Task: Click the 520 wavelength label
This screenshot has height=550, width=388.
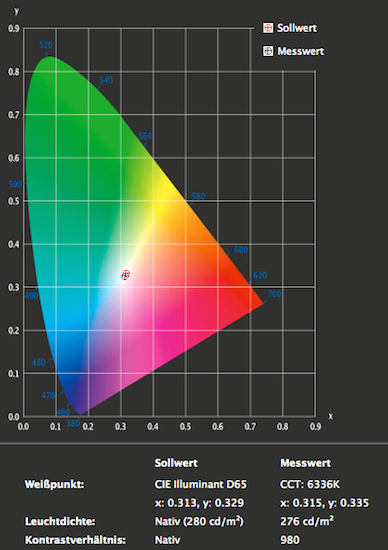Action: coord(46,45)
